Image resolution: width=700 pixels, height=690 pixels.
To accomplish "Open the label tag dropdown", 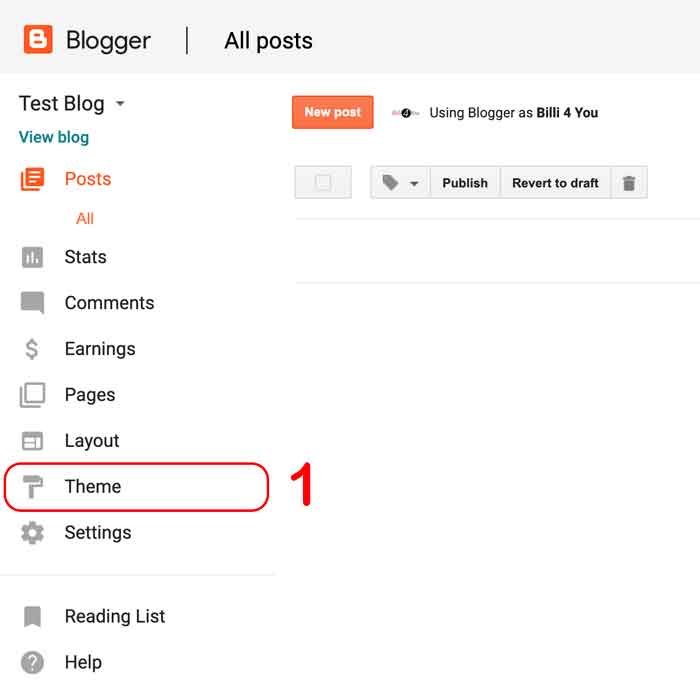I will pos(400,183).
